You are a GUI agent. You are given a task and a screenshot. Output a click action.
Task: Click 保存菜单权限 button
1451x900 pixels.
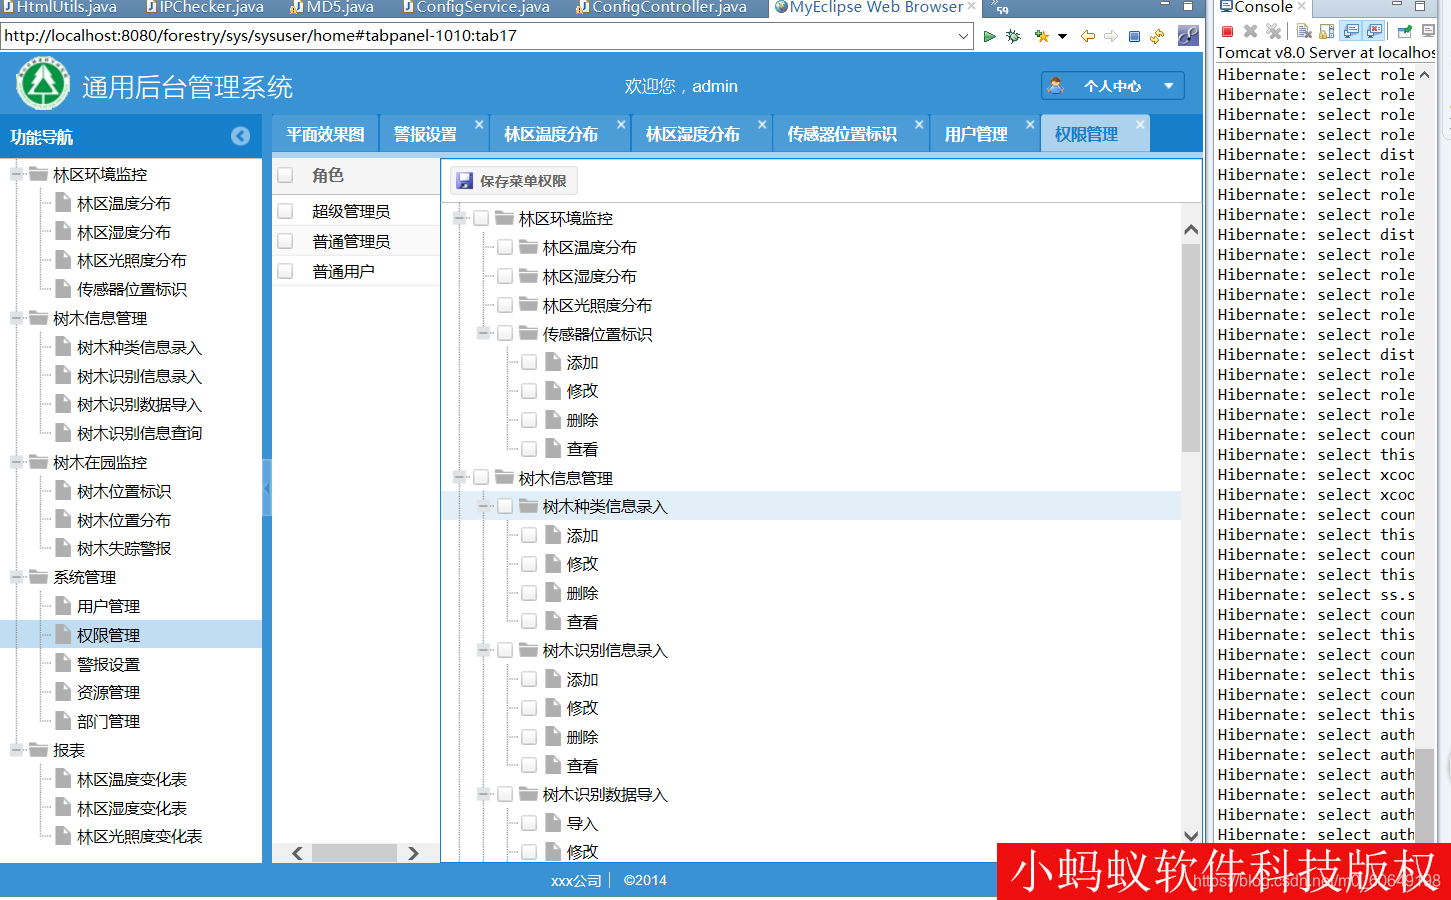click(513, 181)
